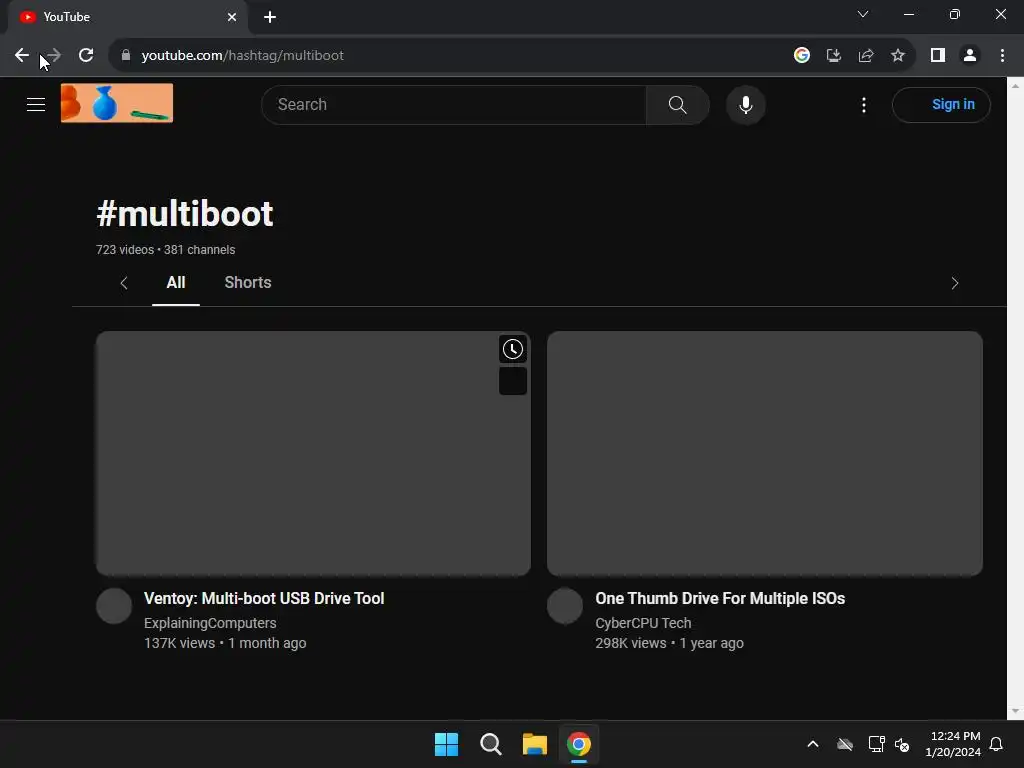Open the Windows Start menu
1024x768 pixels.
tap(447, 744)
